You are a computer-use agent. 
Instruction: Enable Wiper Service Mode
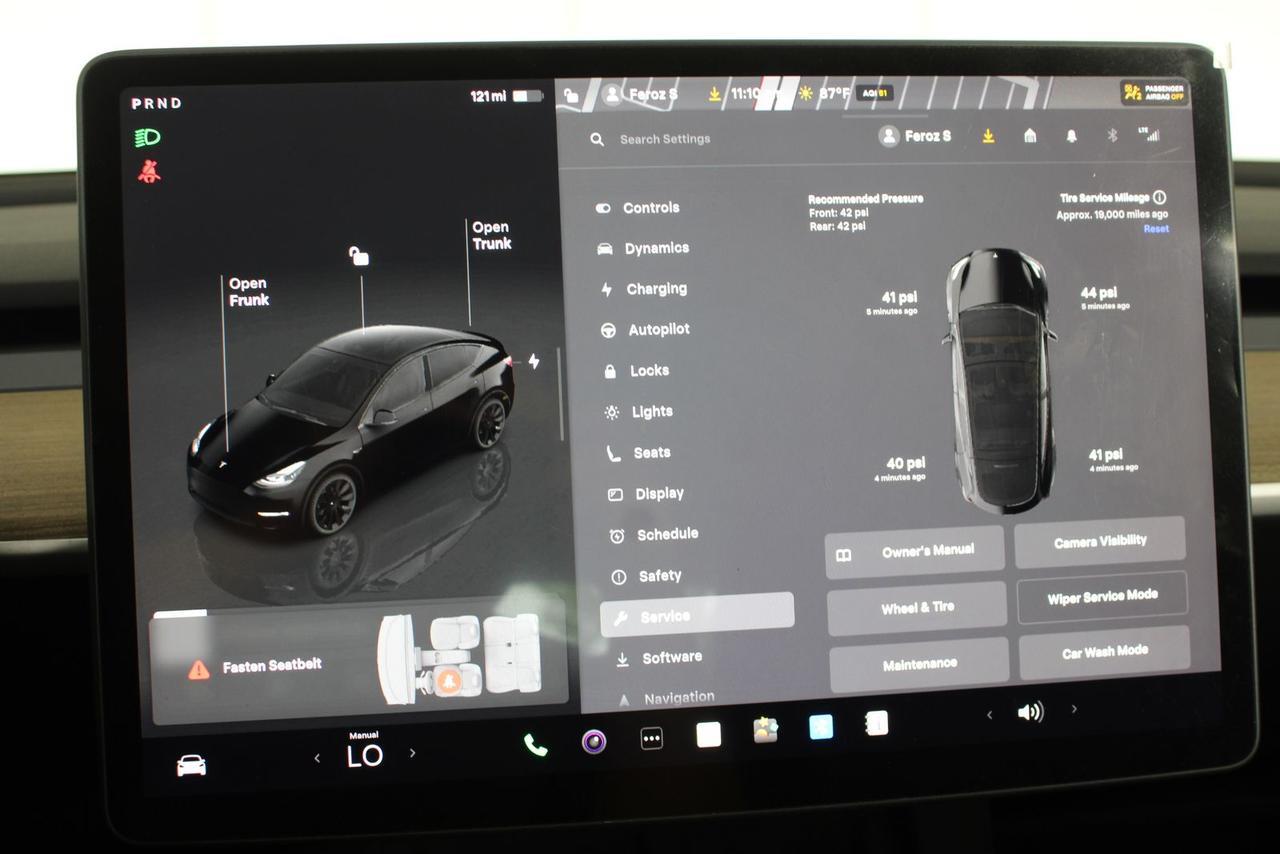click(x=1102, y=597)
